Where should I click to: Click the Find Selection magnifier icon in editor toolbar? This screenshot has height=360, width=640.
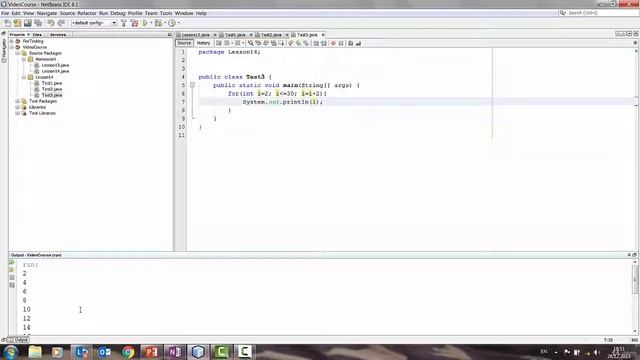[x=251, y=43]
